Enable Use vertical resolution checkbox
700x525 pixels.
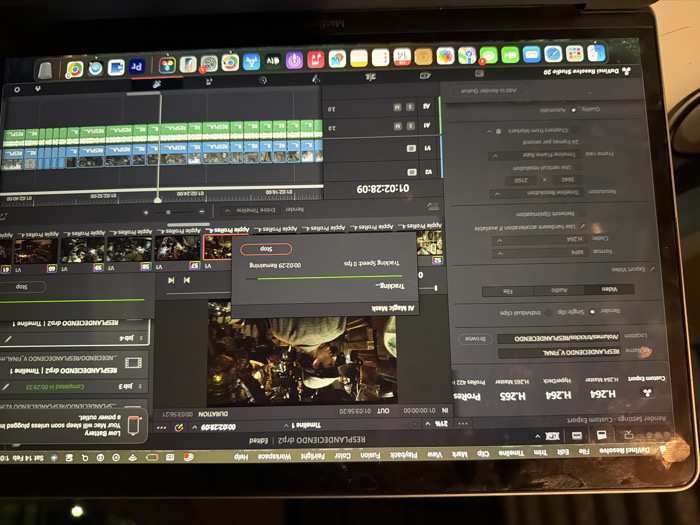point(579,167)
